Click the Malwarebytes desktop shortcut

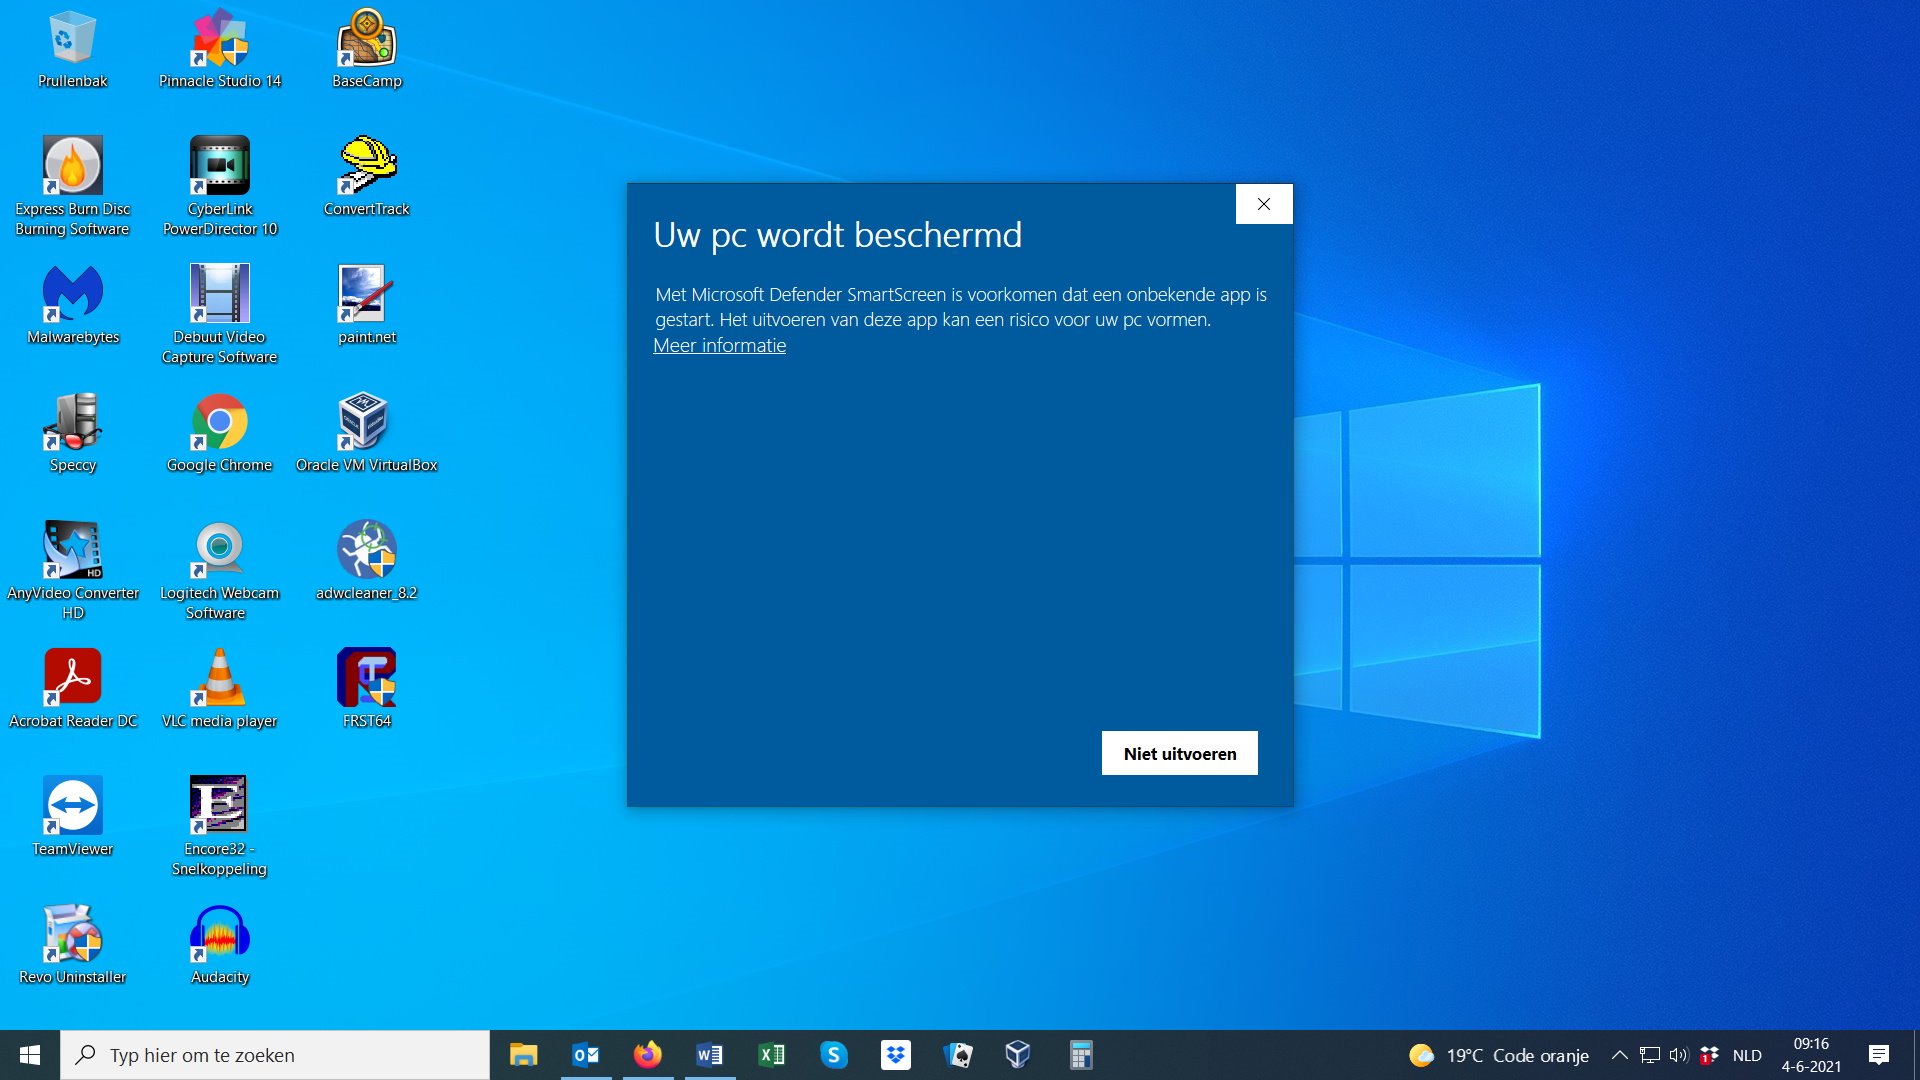point(73,306)
